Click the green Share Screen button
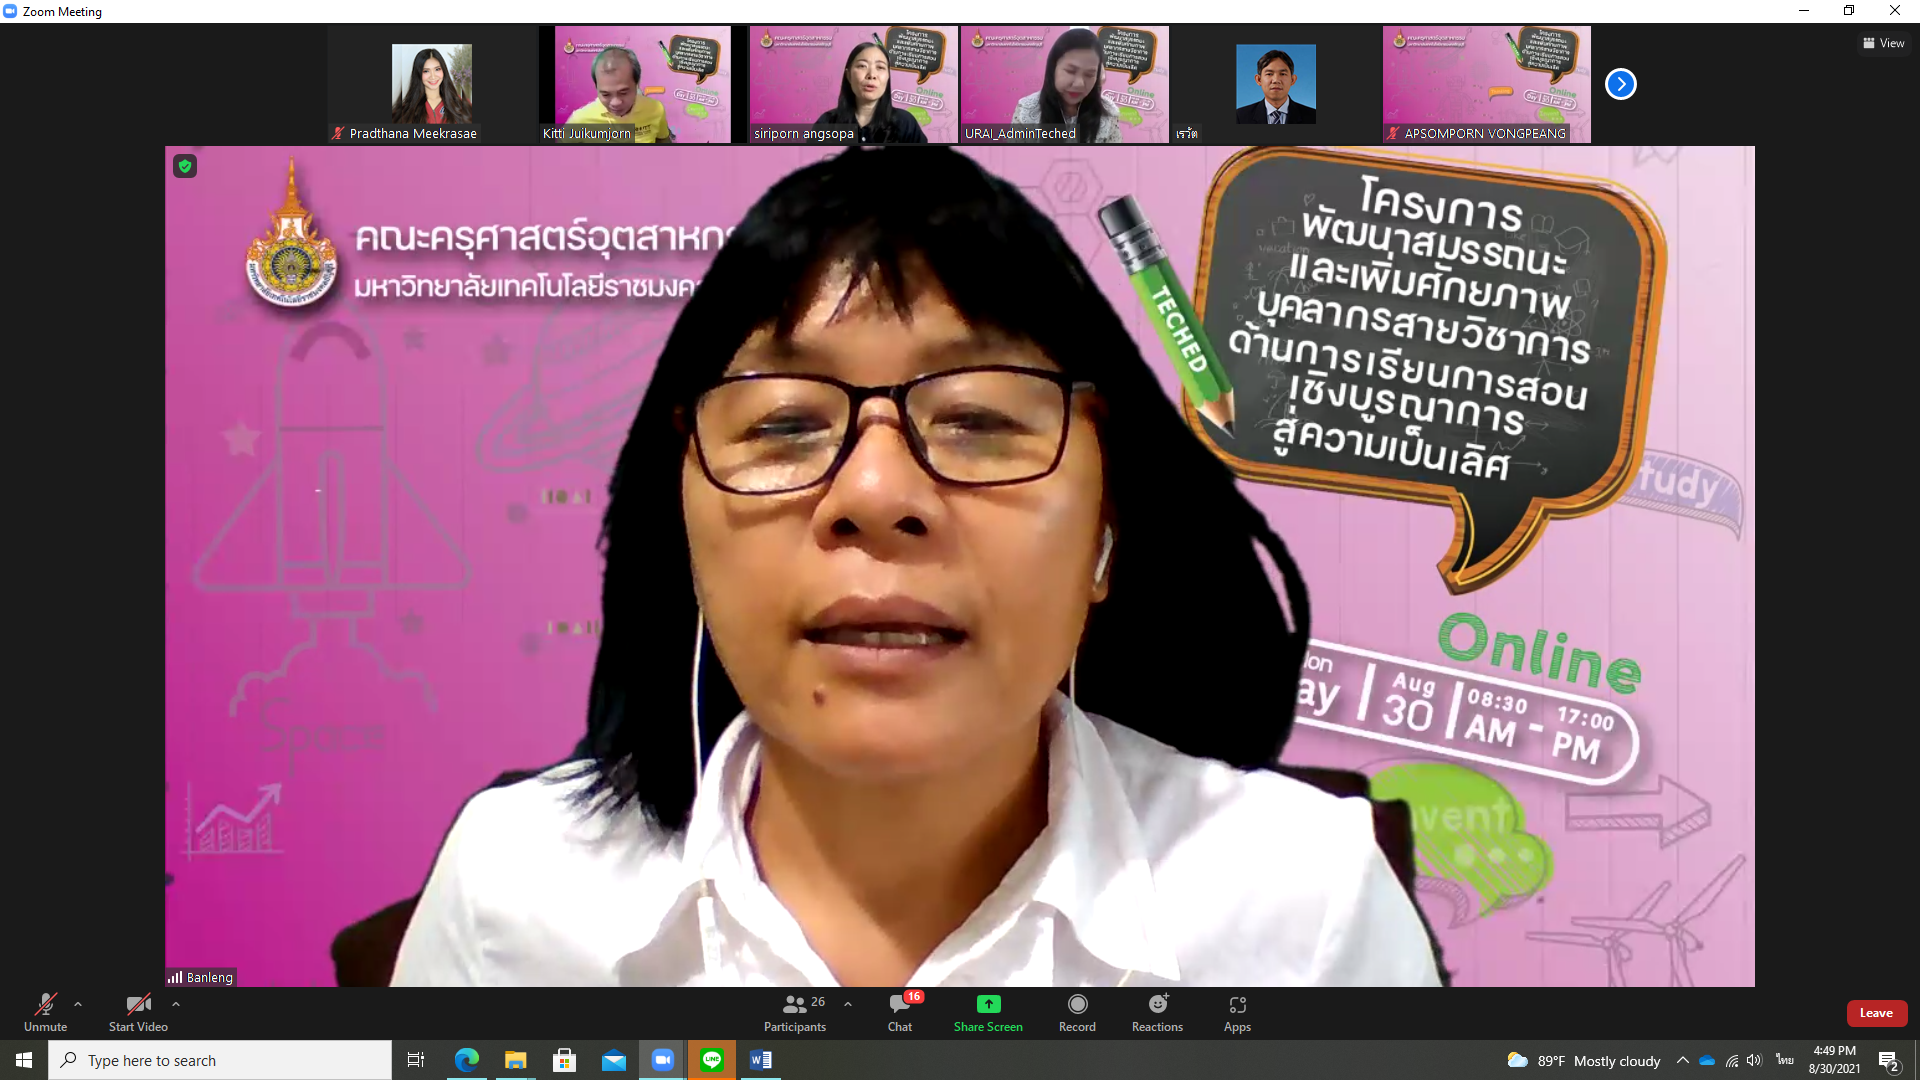 click(x=988, y=1012)
